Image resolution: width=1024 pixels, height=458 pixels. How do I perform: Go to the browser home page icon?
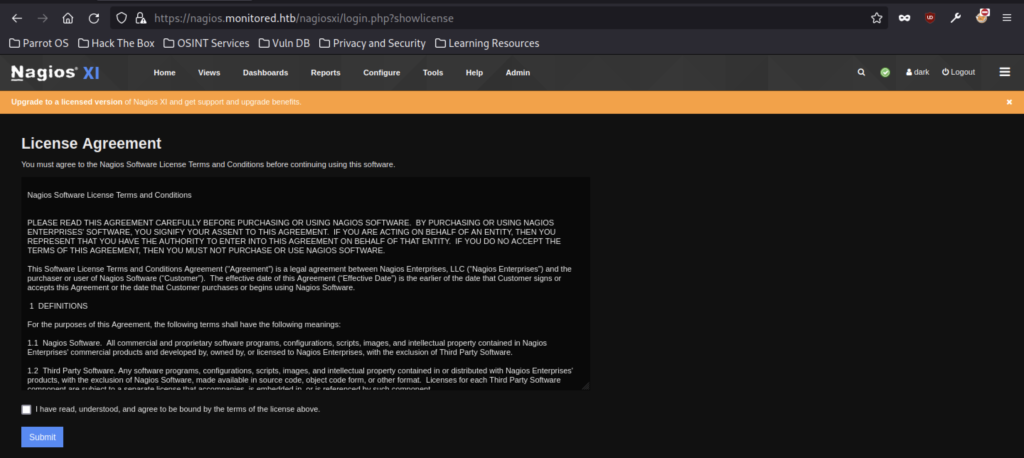[68, 18]
